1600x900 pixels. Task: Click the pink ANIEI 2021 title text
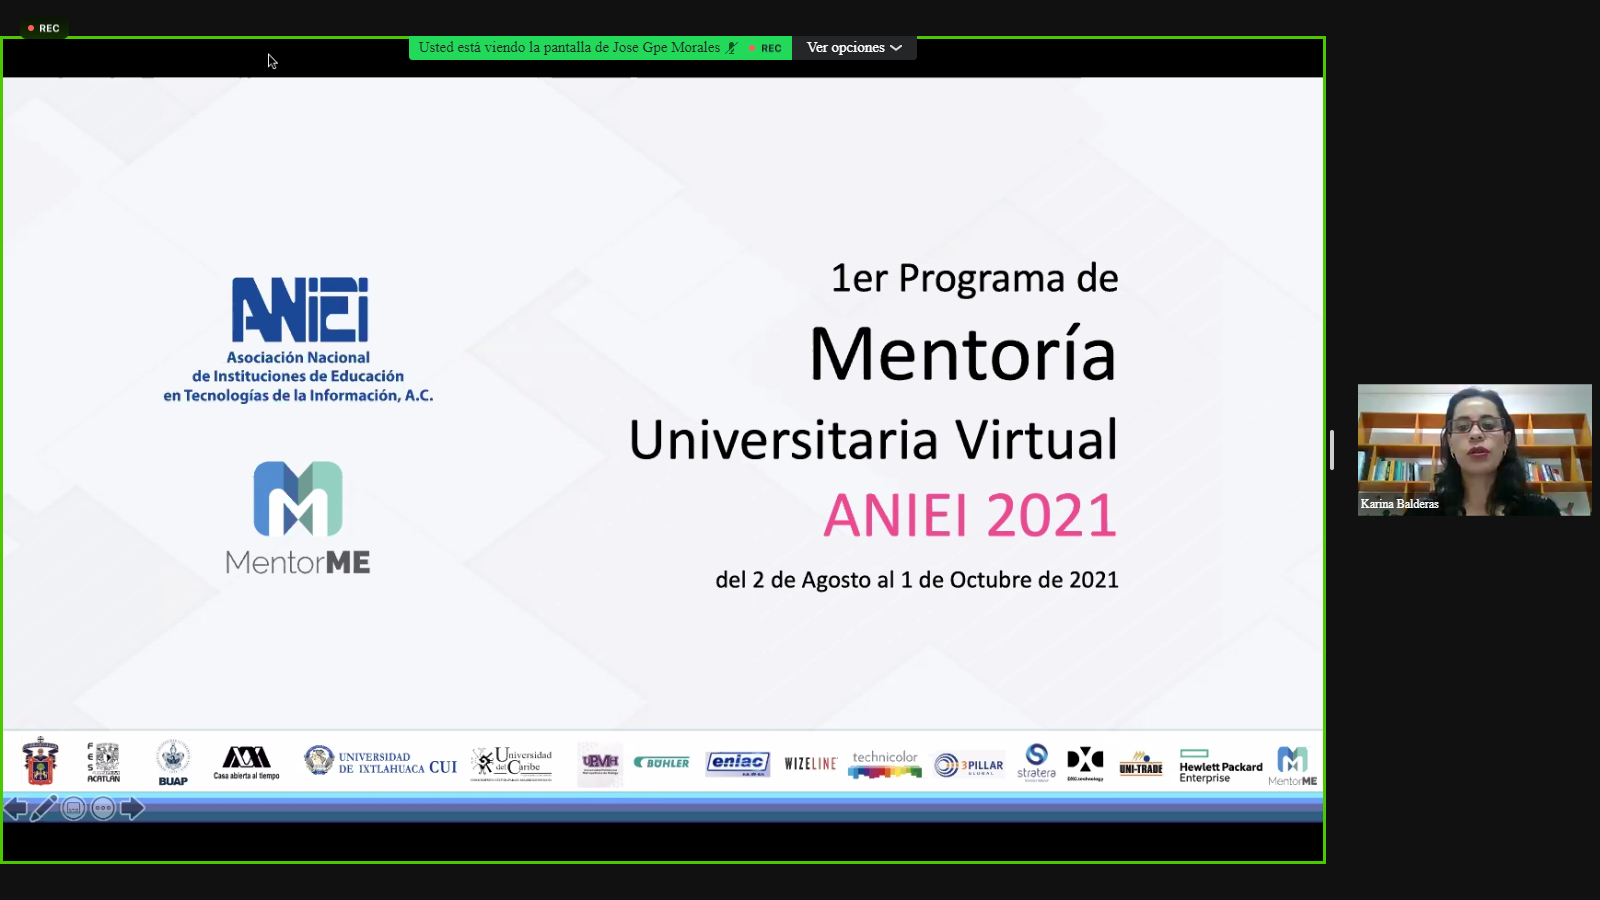point(969,516)
